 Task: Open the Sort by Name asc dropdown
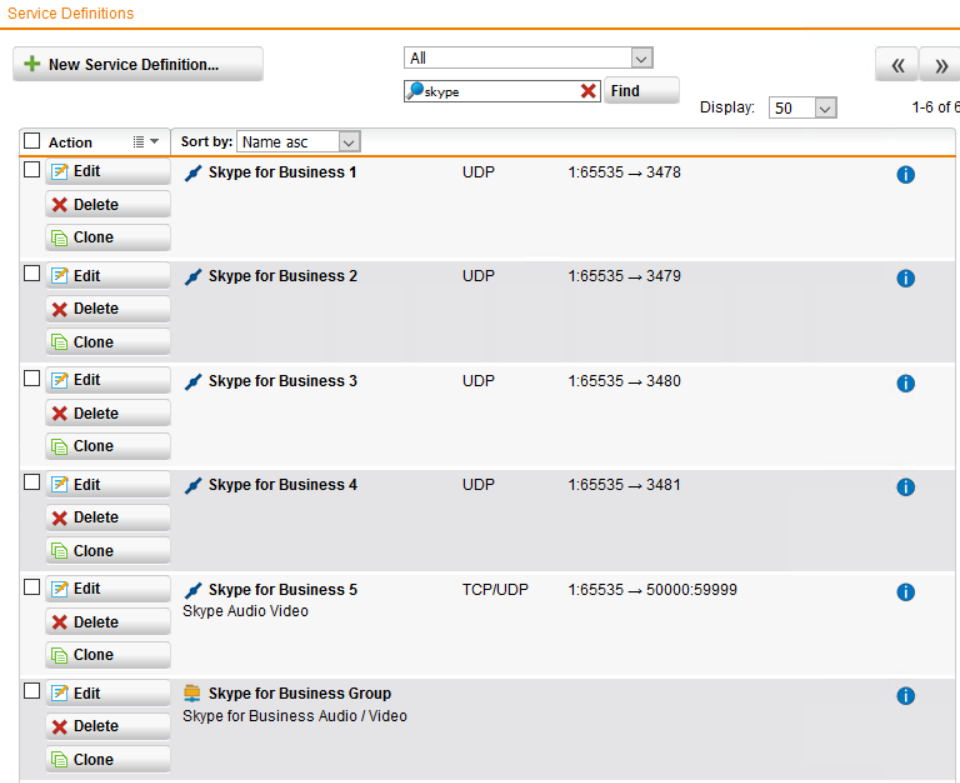tap(298, 142)
